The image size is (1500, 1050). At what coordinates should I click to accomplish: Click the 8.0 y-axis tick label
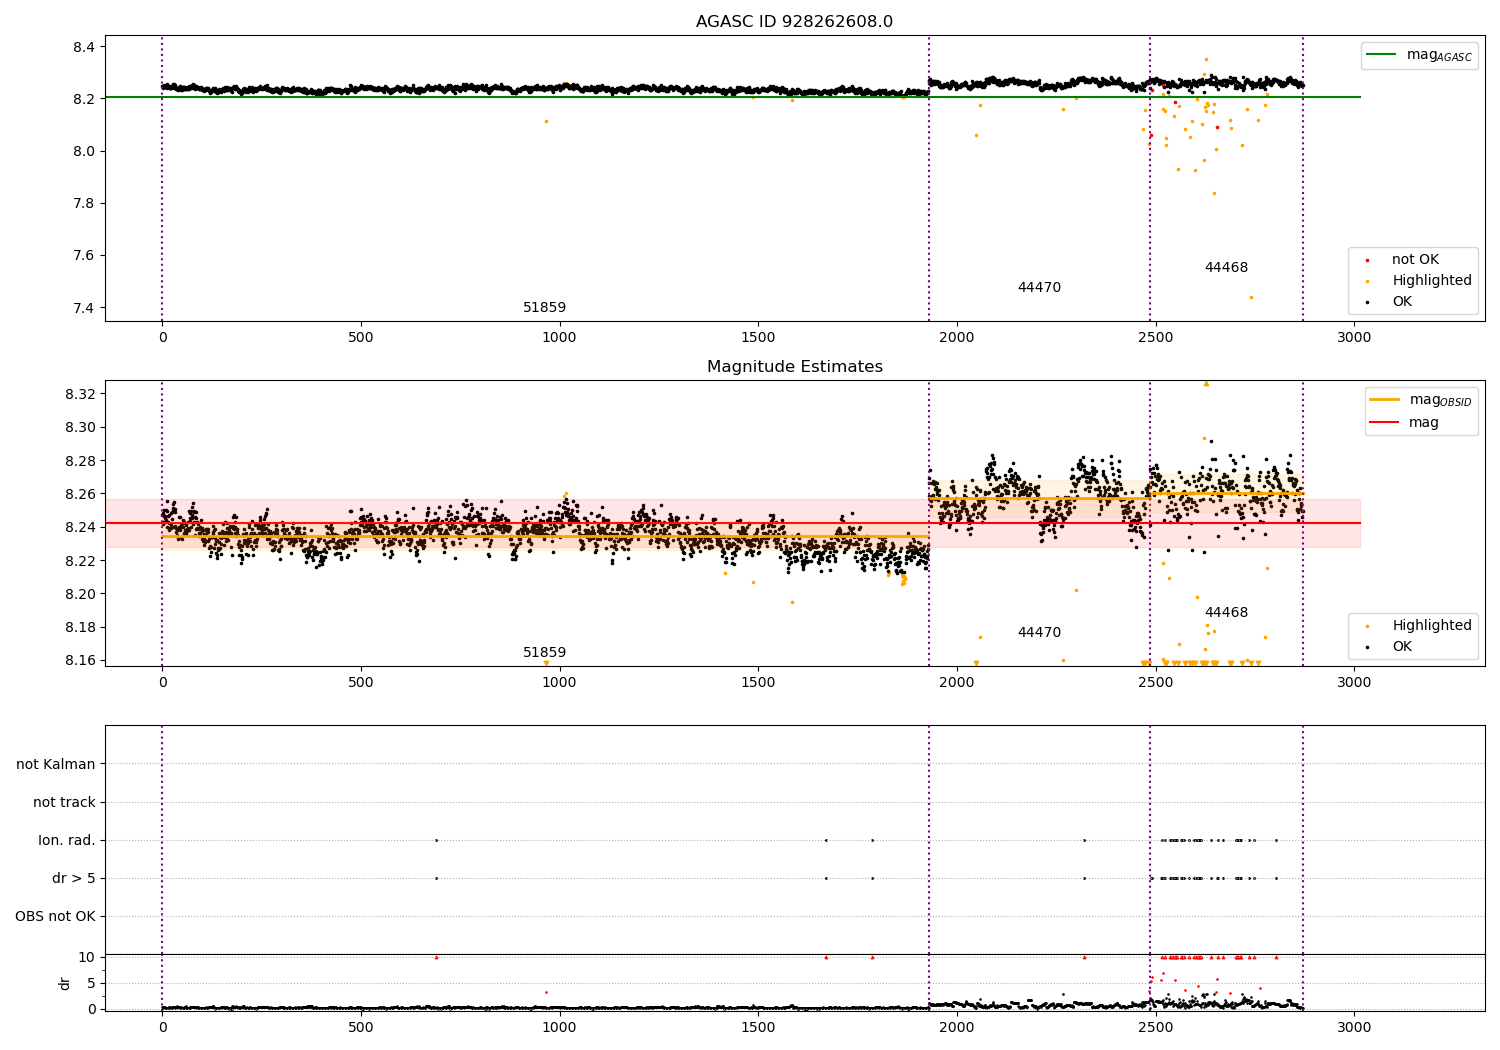[84, 152]
